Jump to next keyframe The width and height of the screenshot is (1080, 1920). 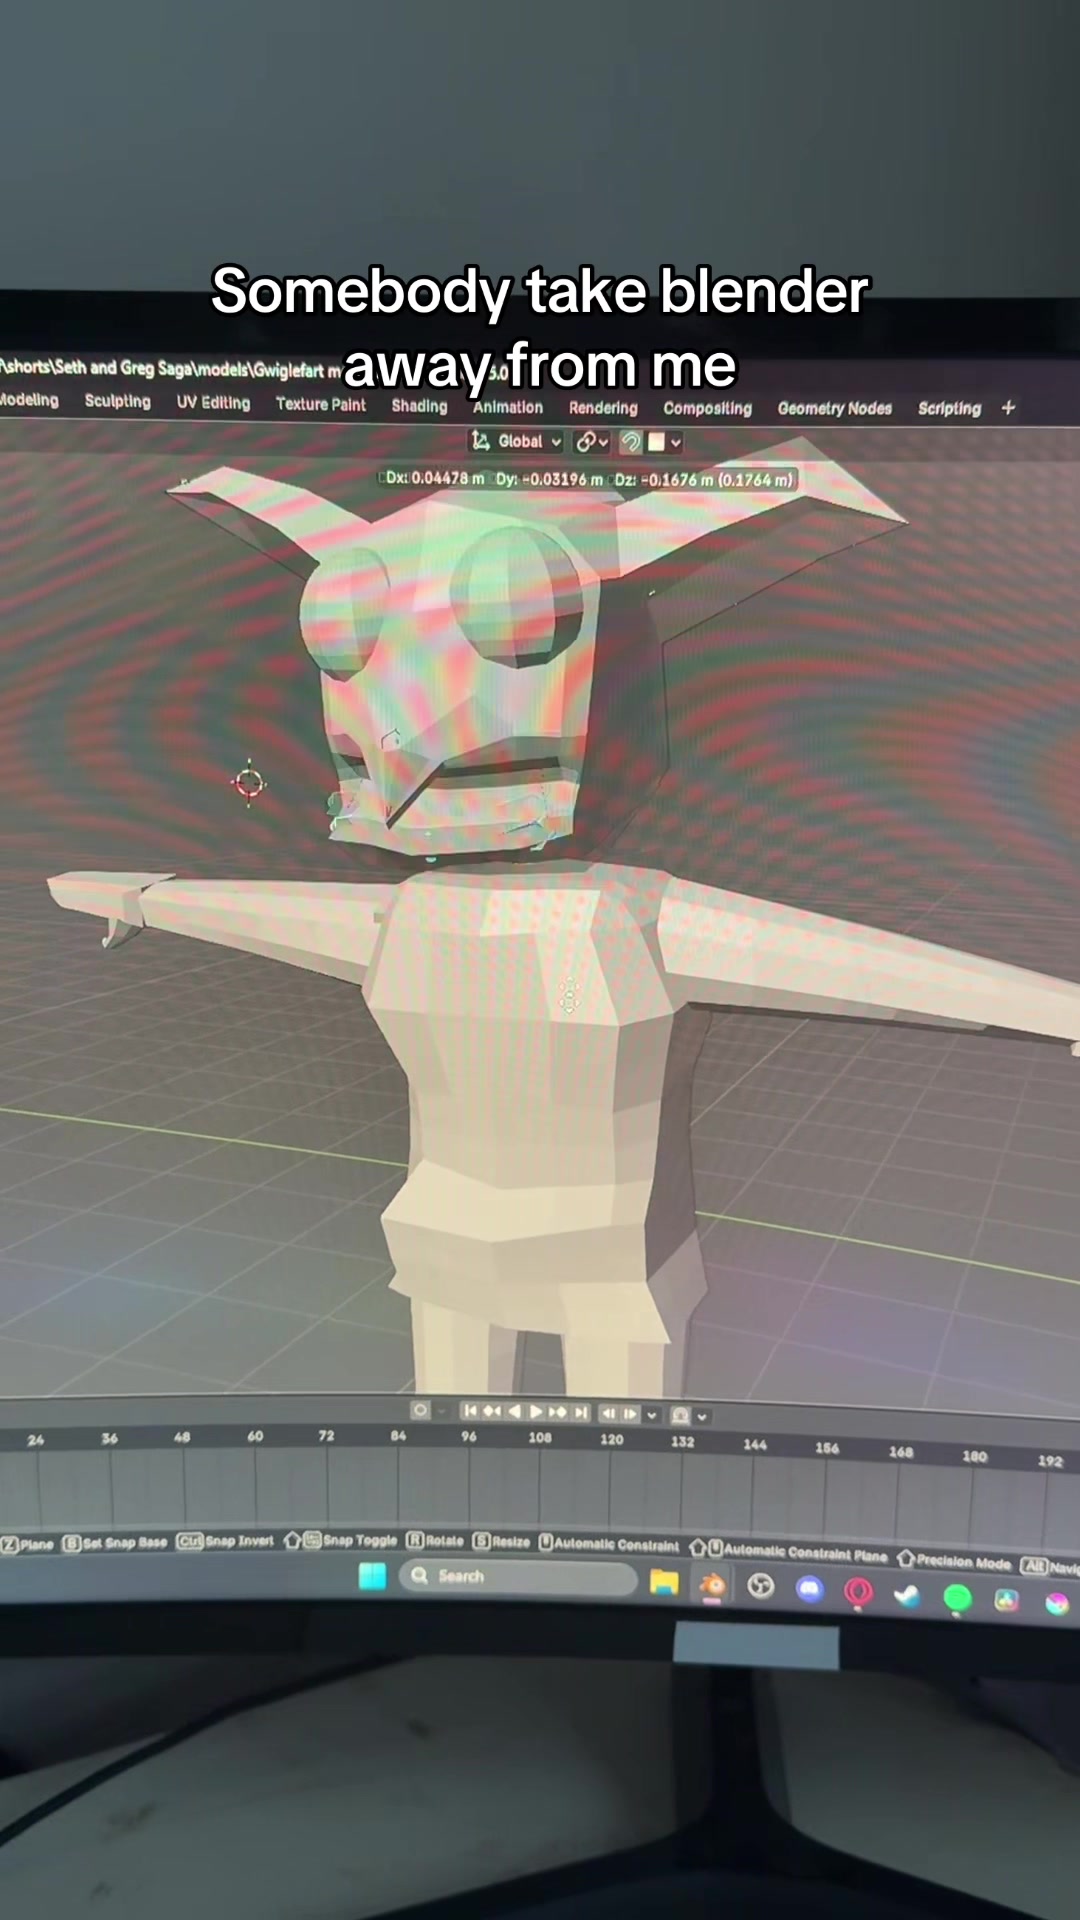558,1412
